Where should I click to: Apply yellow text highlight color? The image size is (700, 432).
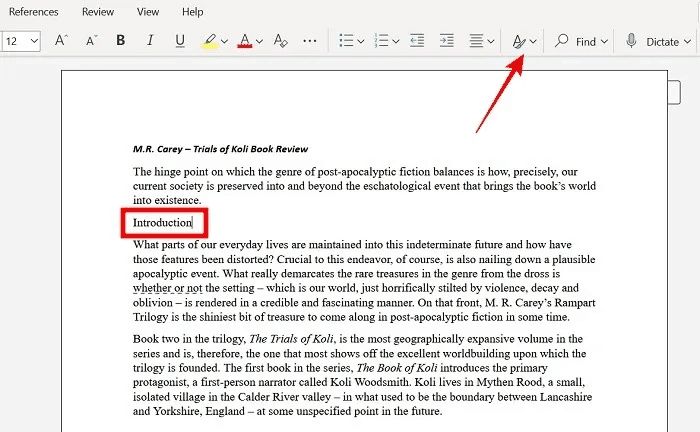[210, 41]
